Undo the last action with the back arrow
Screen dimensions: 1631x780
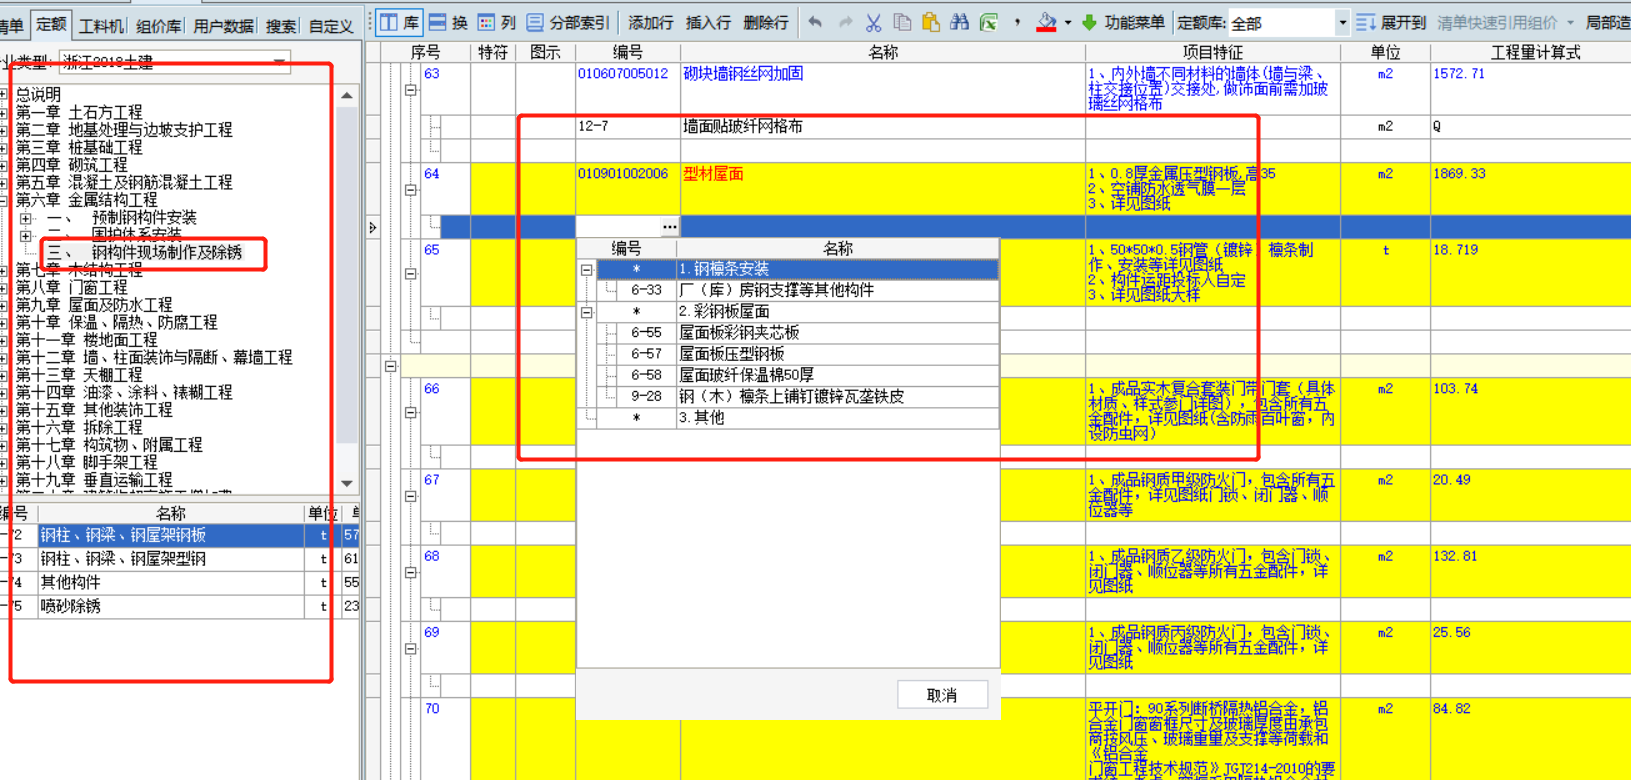click(x=815, y=22)
